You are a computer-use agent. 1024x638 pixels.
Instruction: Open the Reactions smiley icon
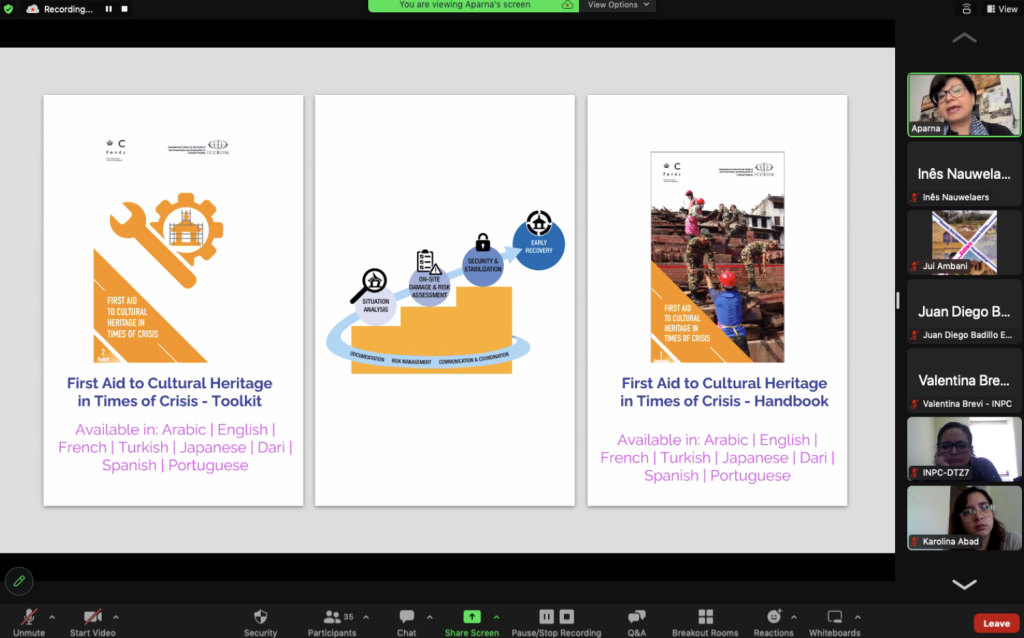(773, 617)
